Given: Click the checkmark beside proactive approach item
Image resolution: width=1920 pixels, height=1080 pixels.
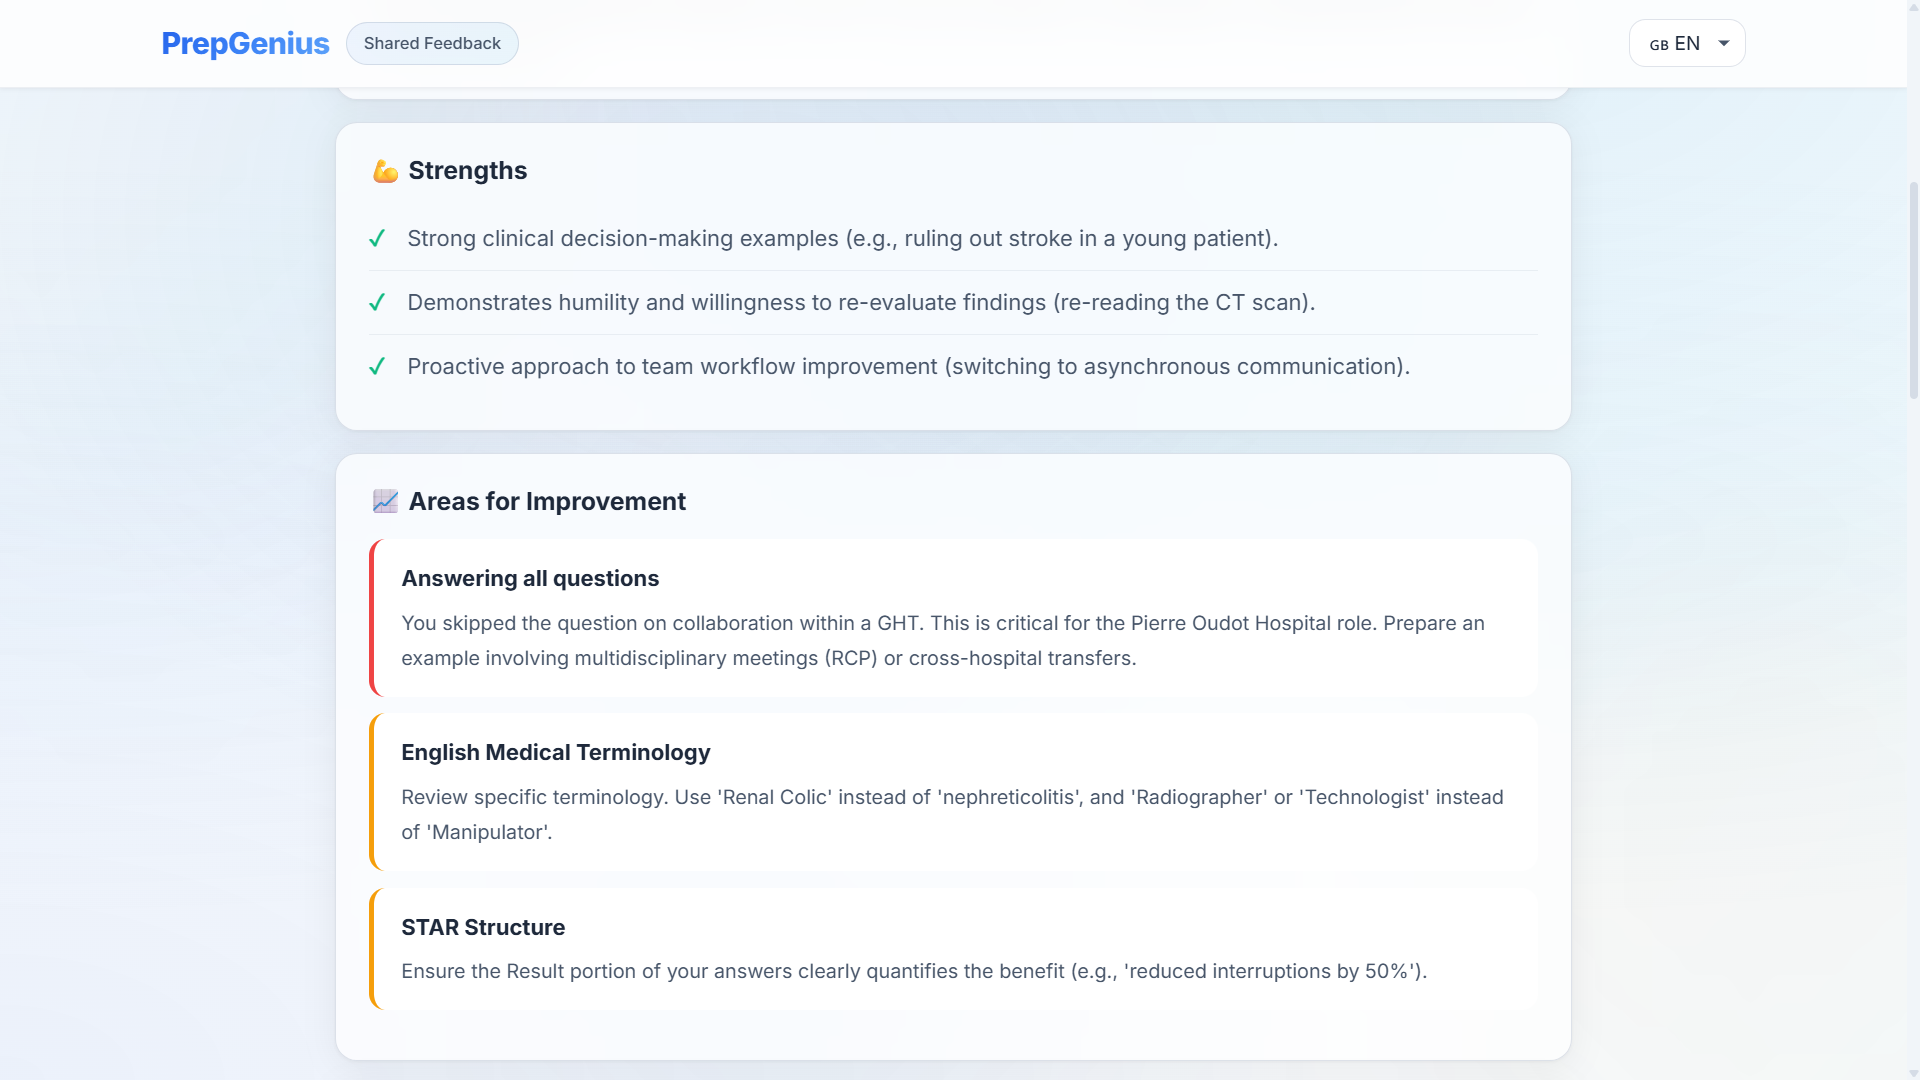Looking at the screenshot, I should [377, 366].
